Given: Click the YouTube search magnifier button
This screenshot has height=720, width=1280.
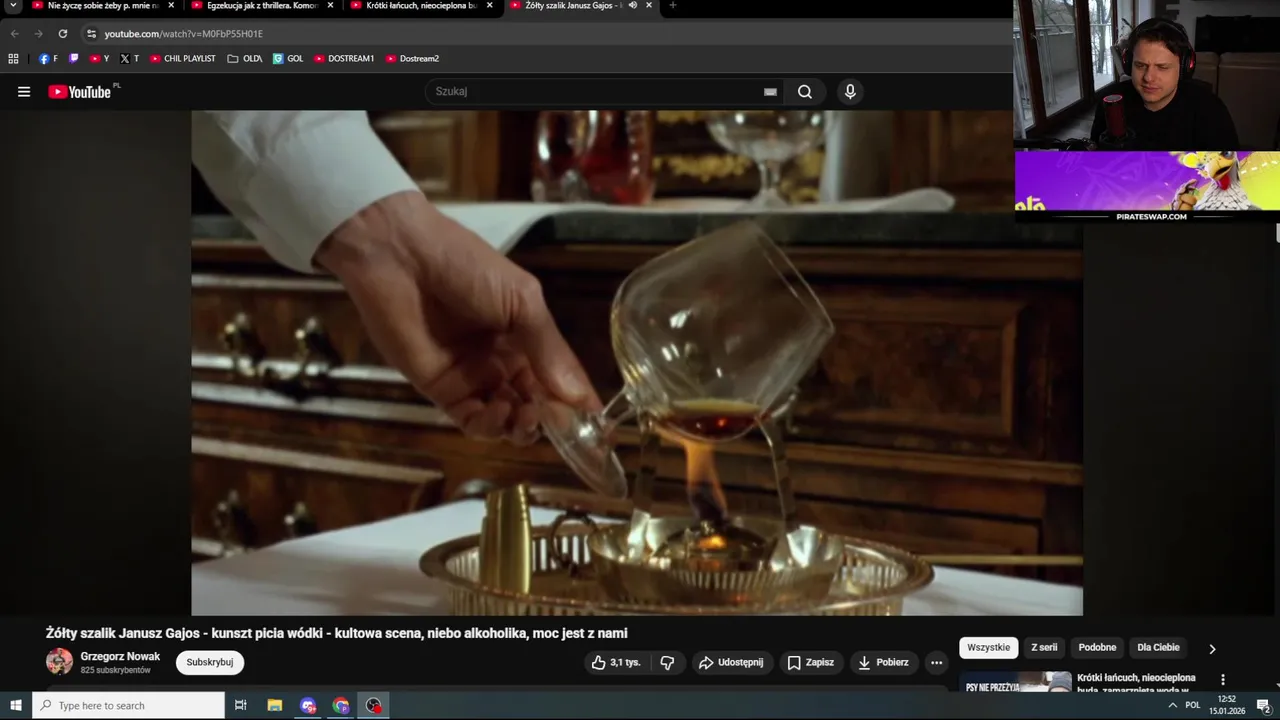Looking at the screenshot, I should coord(805,92).
